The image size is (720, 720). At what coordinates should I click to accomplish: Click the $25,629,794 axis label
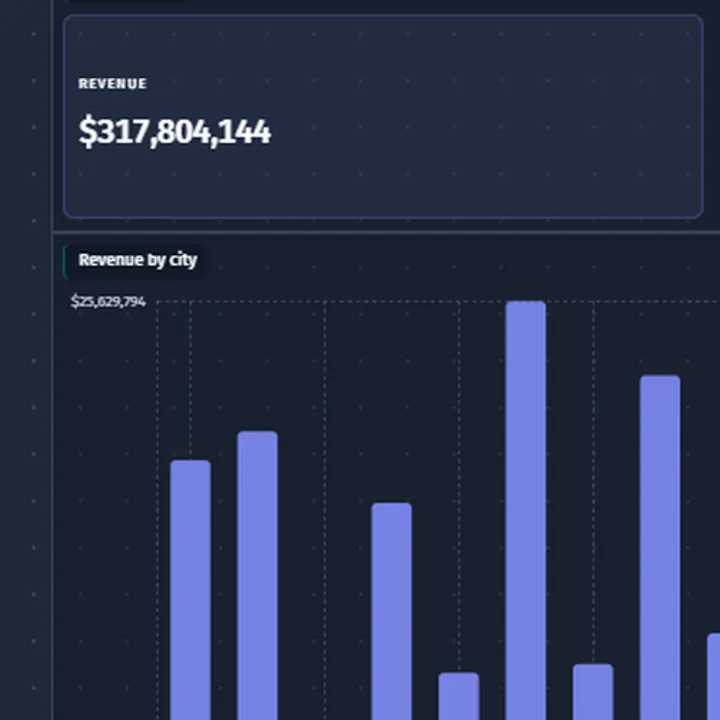pos(108,302)
